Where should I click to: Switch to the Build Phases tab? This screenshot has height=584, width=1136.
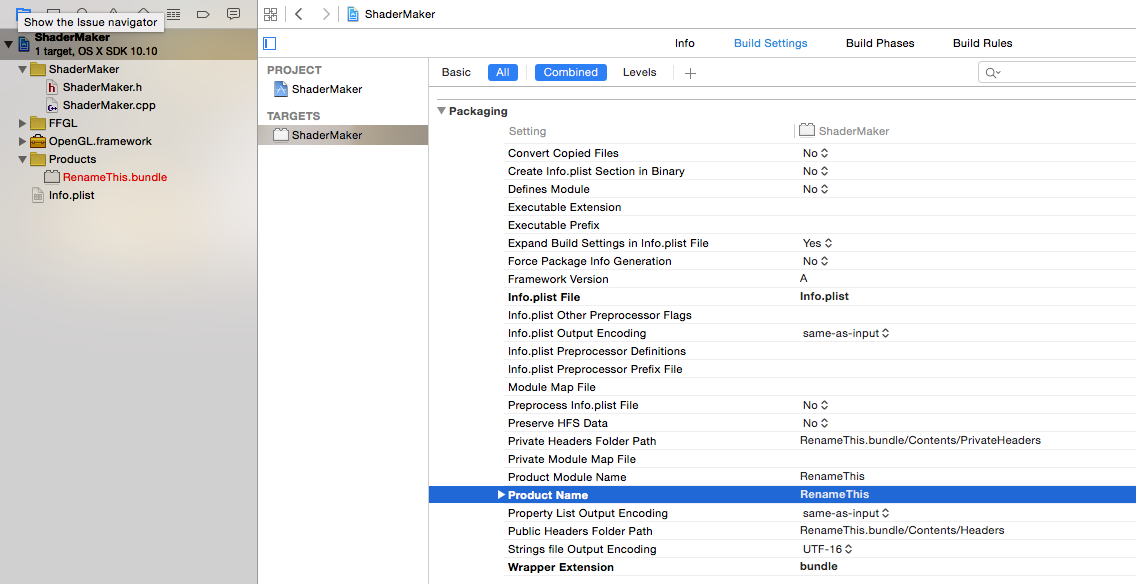point(879,43)
